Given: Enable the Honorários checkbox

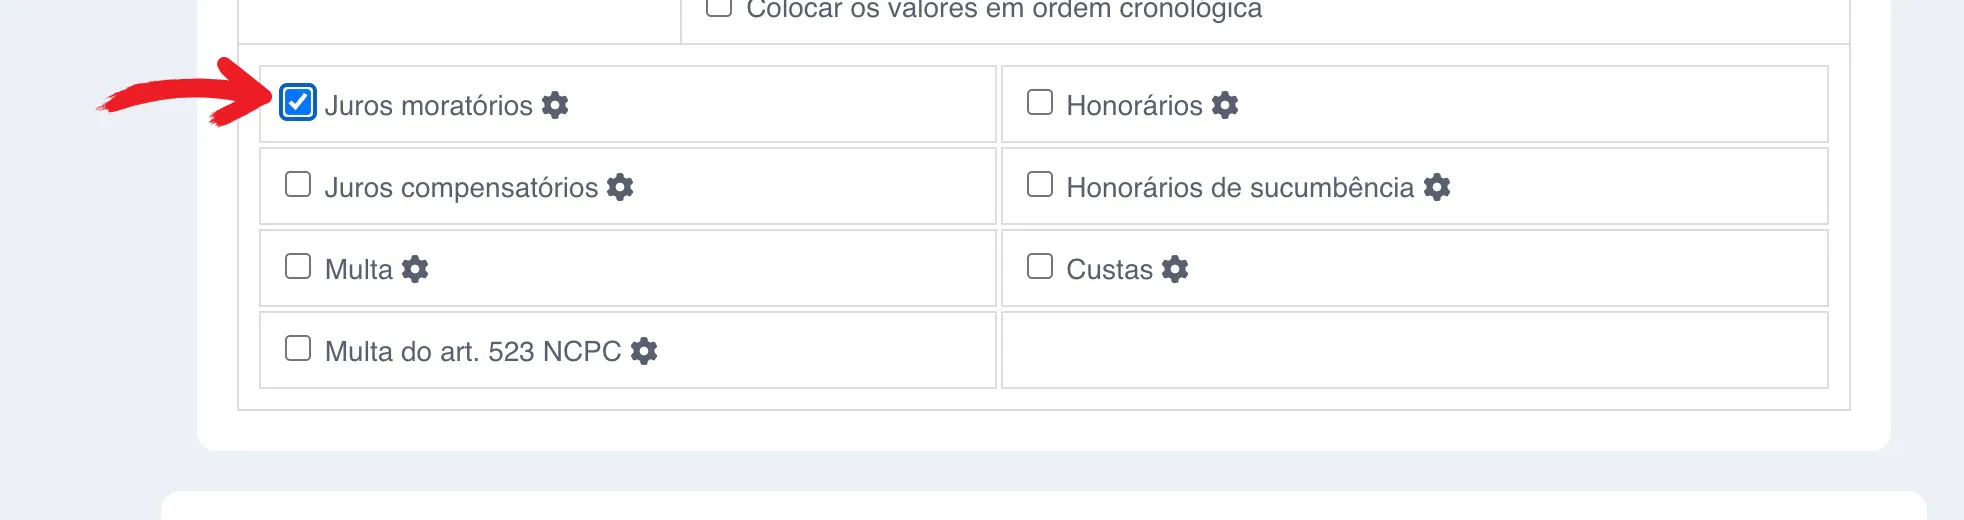Looking at the screenshot, I should pos(1040,103).
